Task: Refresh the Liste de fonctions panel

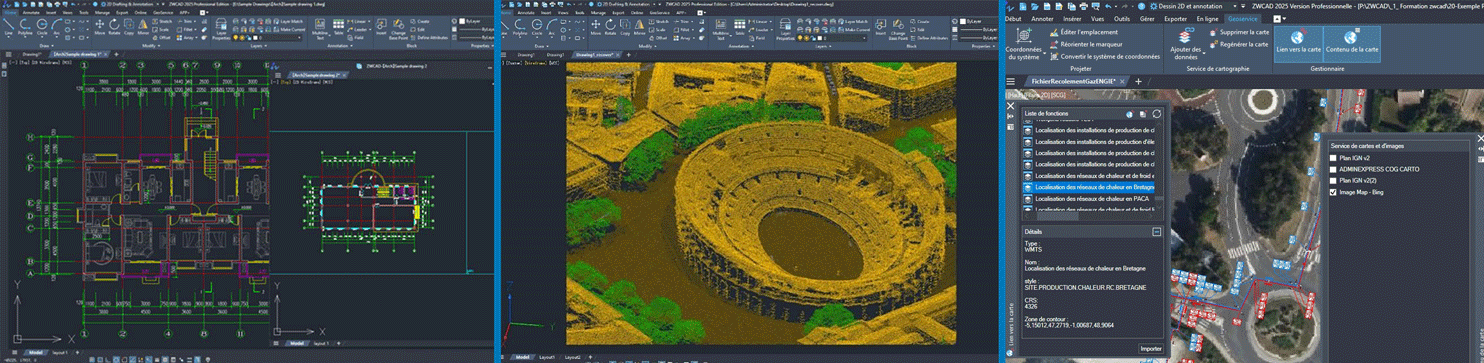Action: click(1156, 114)
